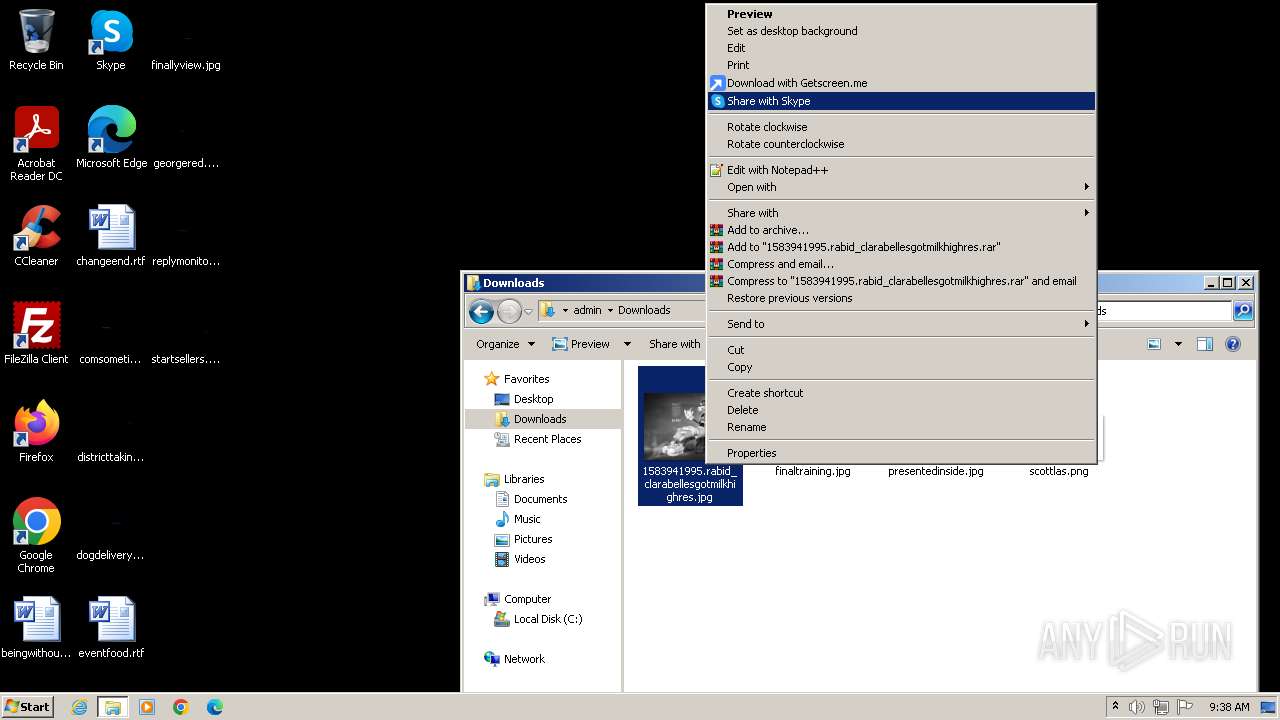
Task: Open Edge from the taskbar
Action: tap(215, 707)
